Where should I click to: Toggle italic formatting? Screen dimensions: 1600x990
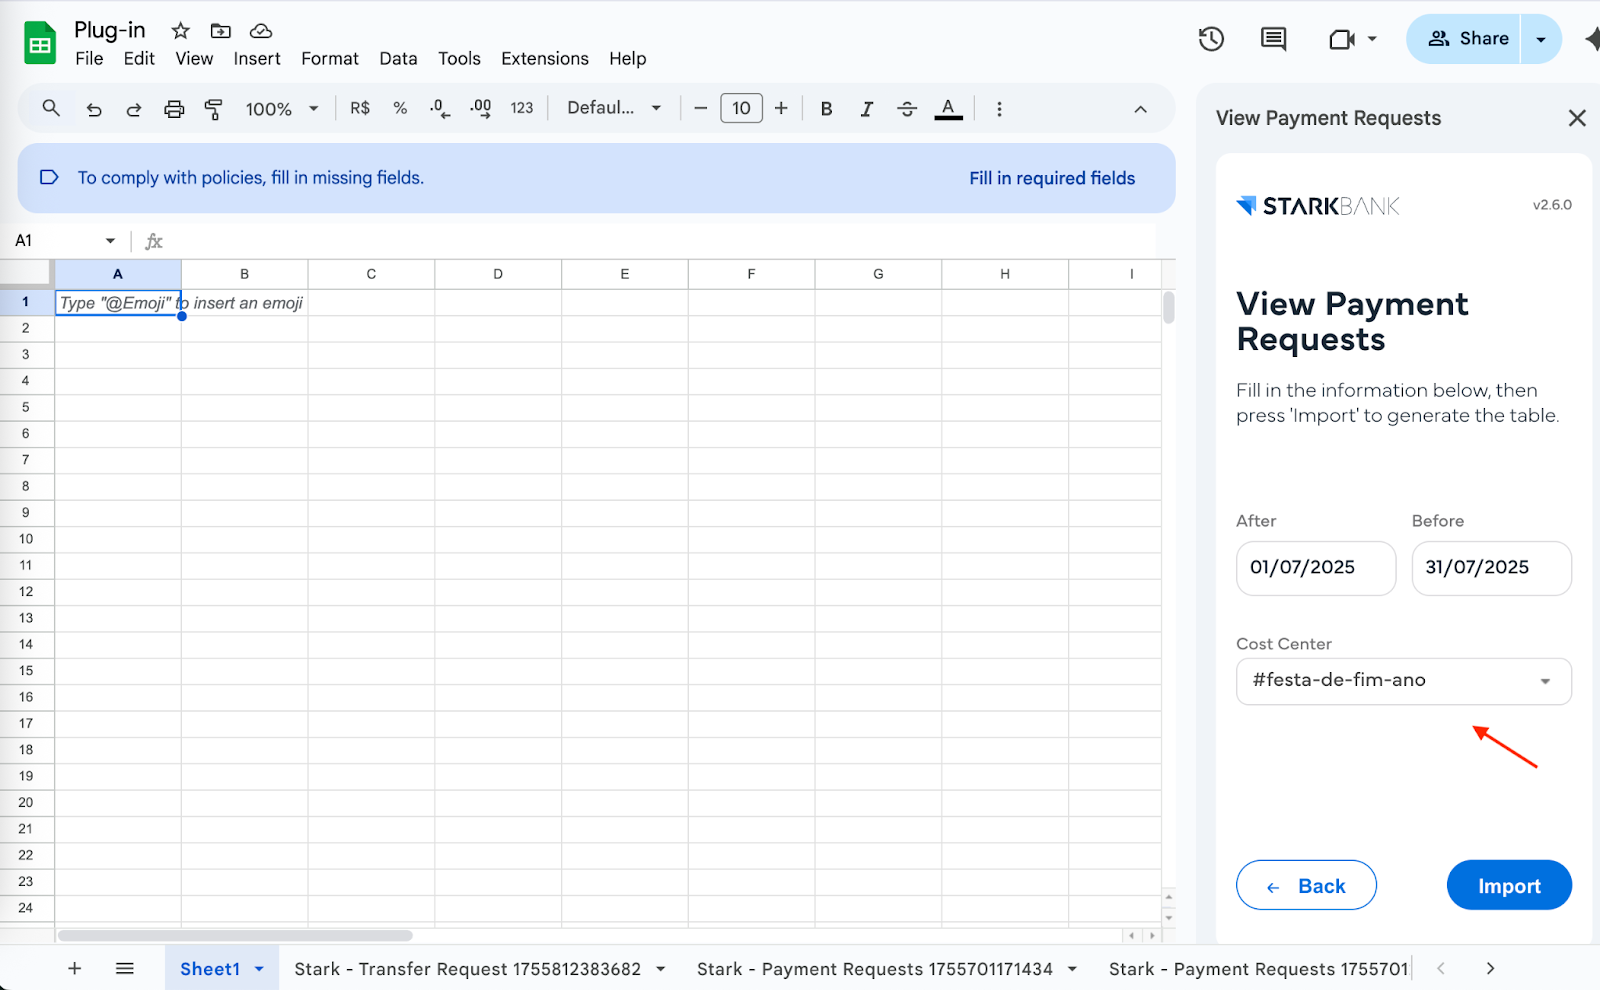(x=867, y=109)
